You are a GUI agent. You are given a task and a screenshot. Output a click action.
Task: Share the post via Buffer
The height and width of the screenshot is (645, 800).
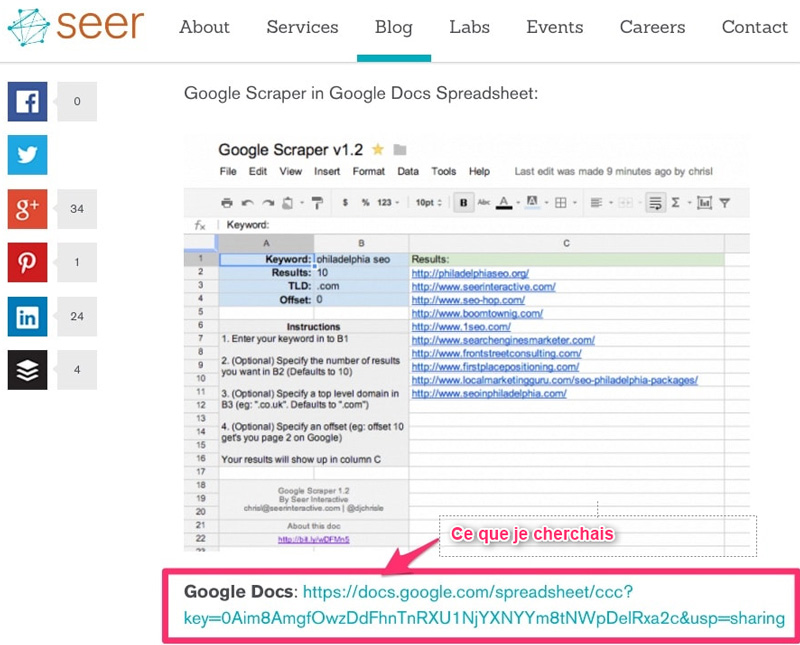28,370
